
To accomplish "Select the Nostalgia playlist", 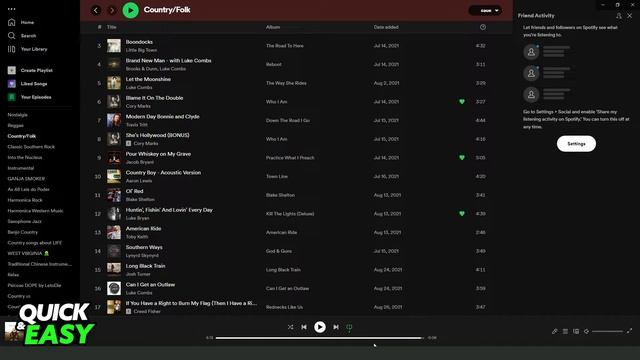I will [18, 115].
